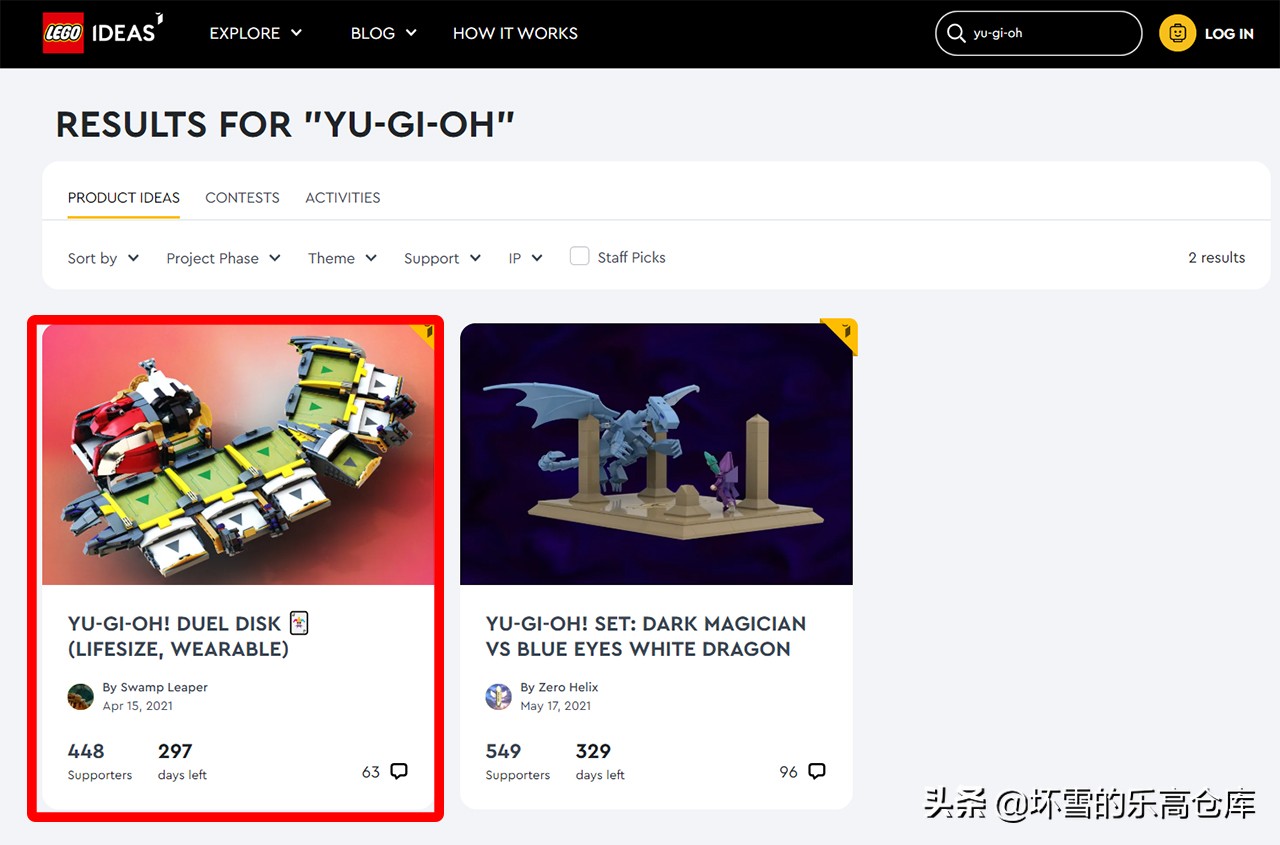Open the How It Works page
The height and width of the screenshot is (845, 1280).
coord(515,33)
